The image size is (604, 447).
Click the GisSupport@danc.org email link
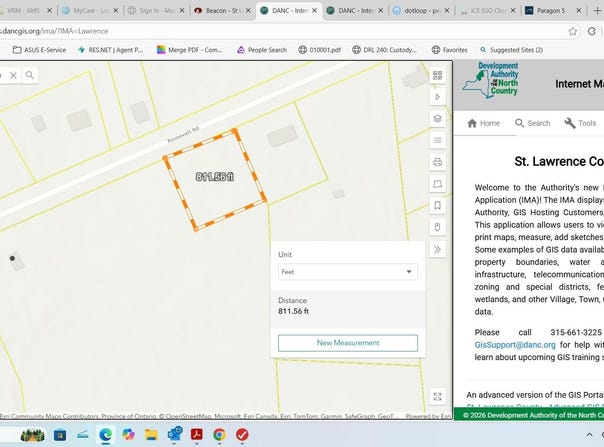(x=515, y=345)
